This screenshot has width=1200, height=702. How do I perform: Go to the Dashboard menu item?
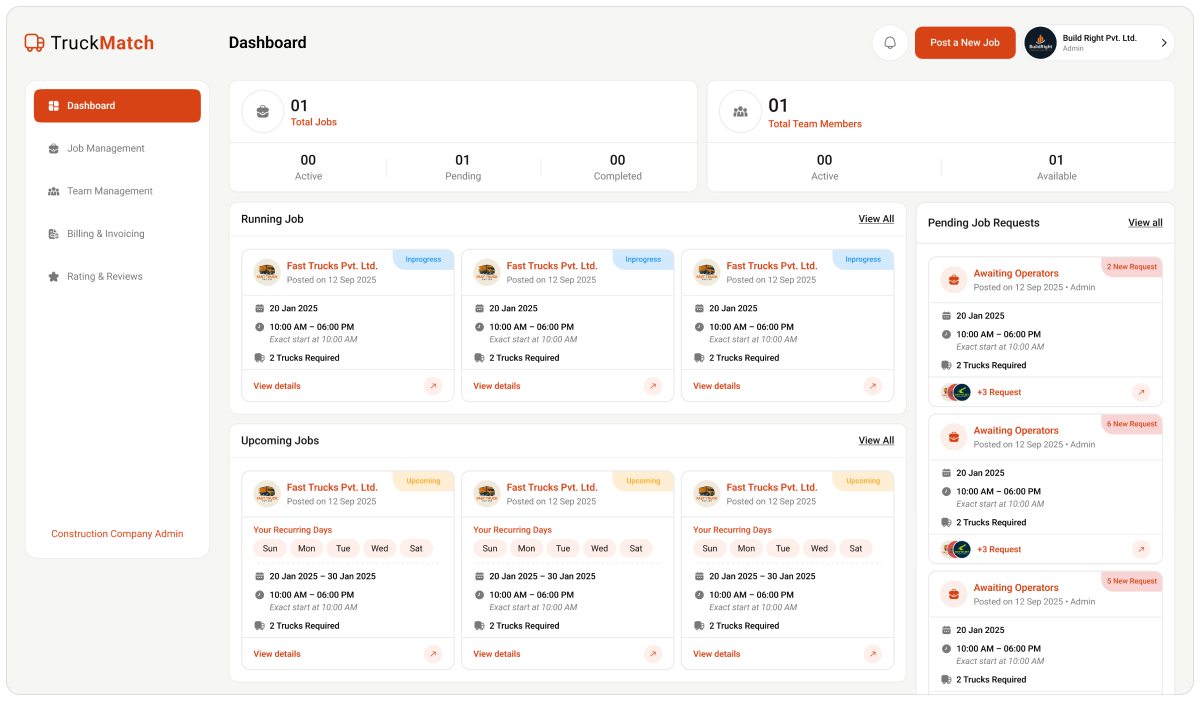pos(117,106)
